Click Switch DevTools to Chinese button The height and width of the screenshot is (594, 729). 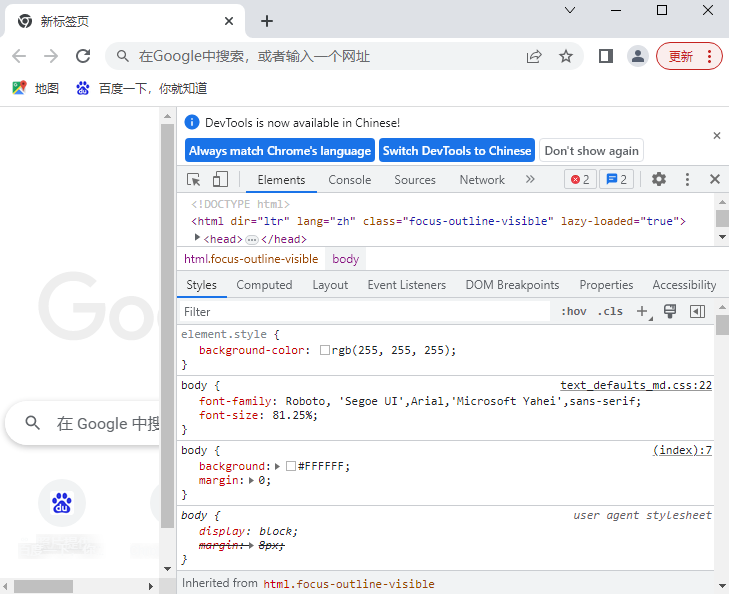point(457,151)
